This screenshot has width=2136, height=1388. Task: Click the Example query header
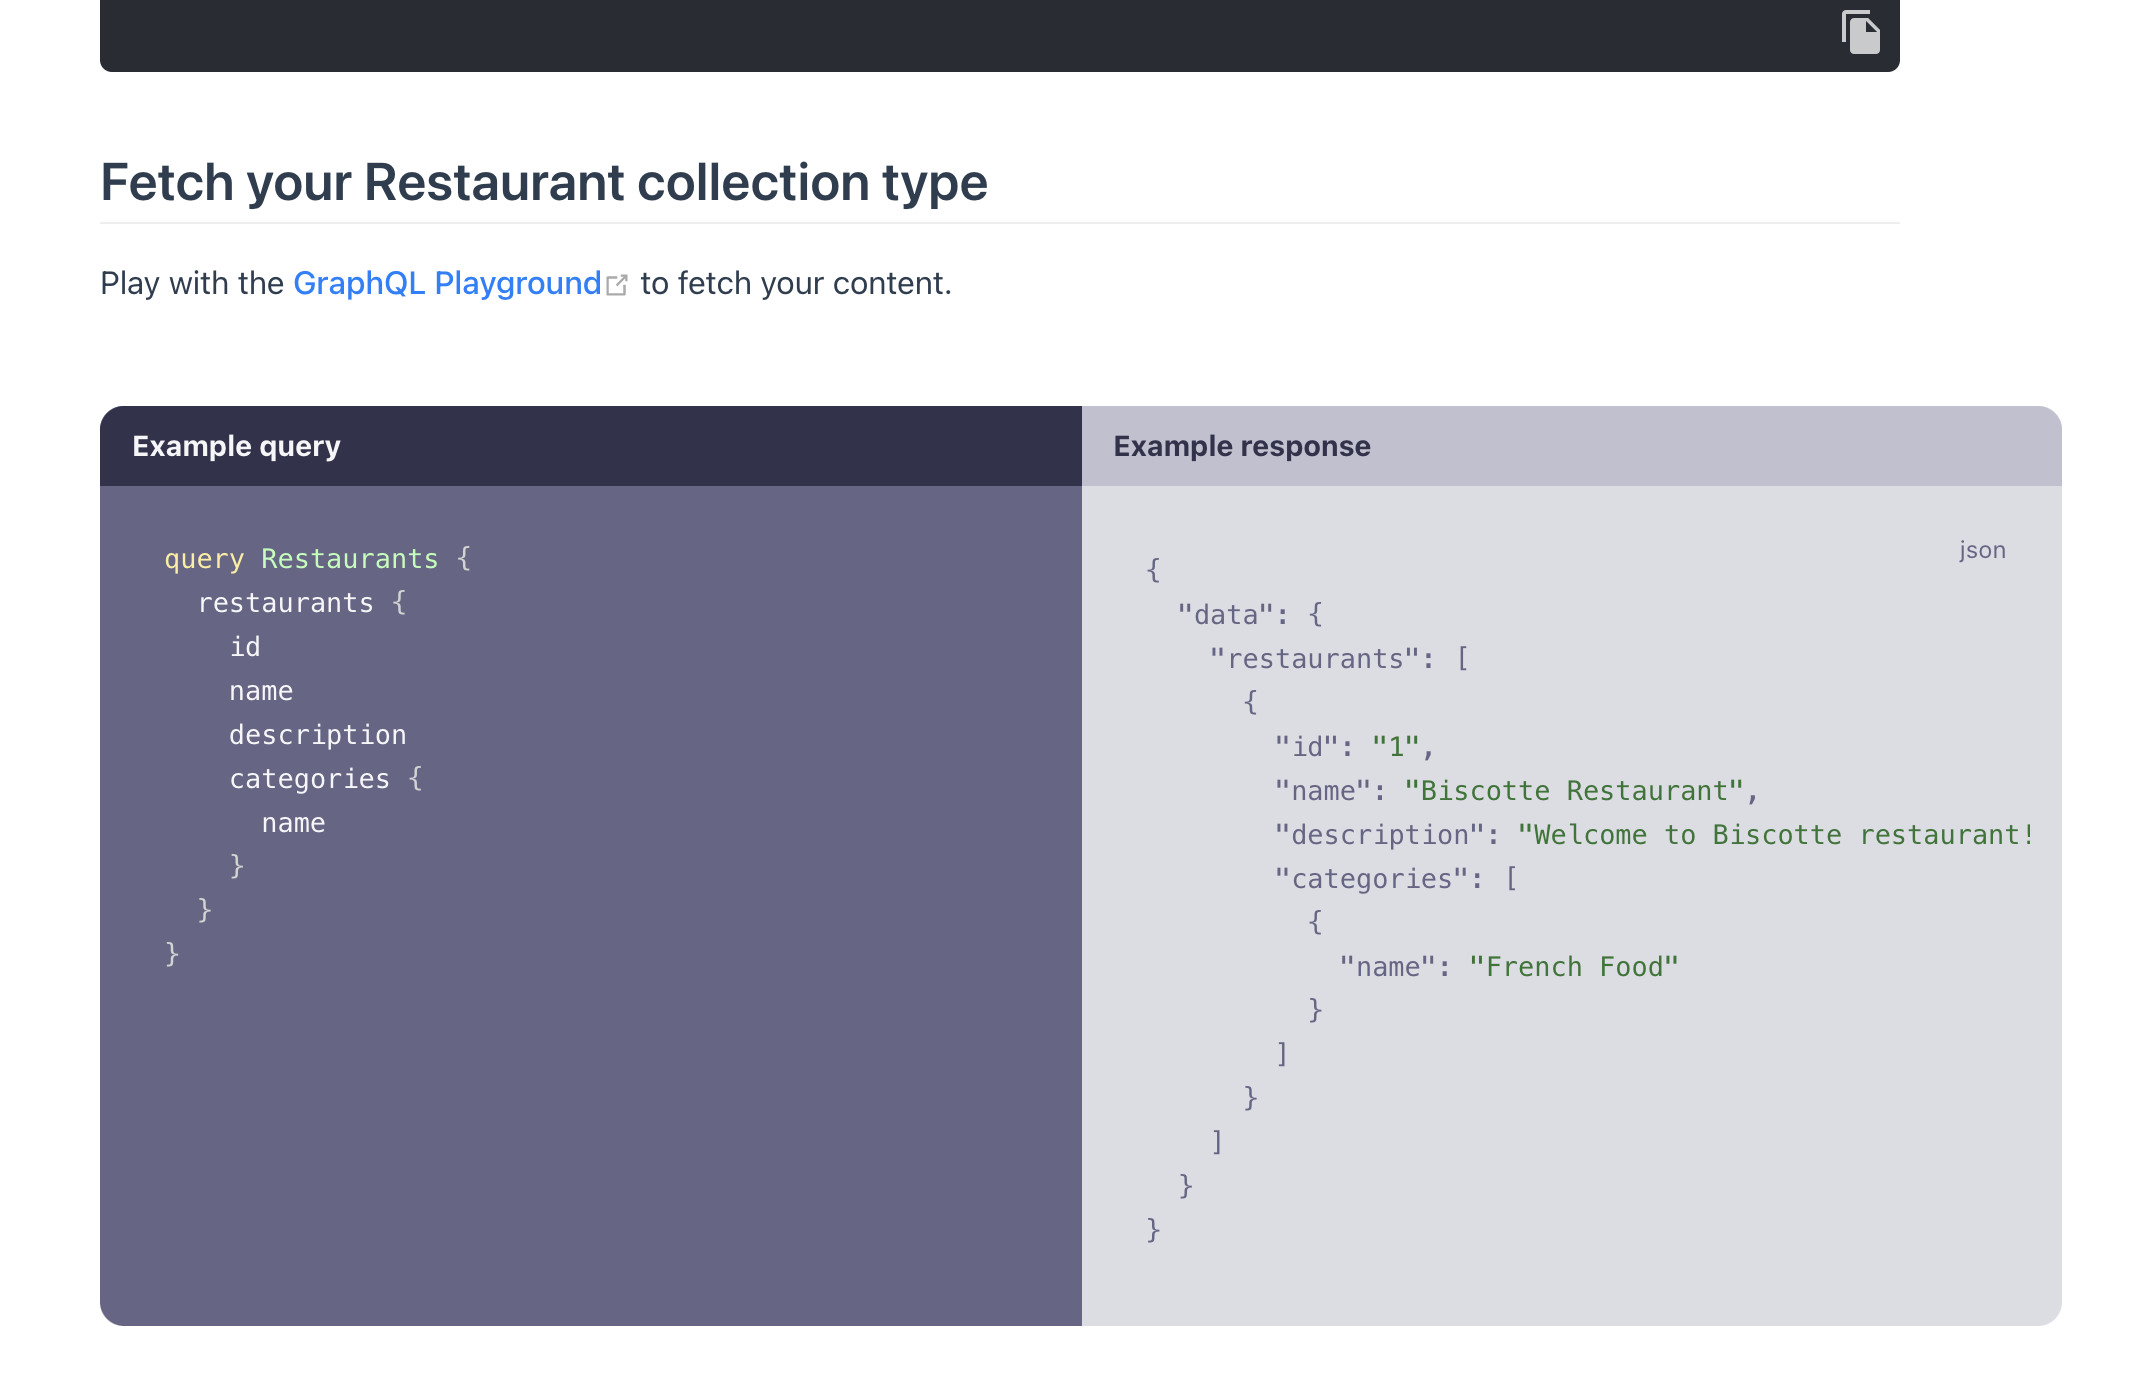(236, 446)
